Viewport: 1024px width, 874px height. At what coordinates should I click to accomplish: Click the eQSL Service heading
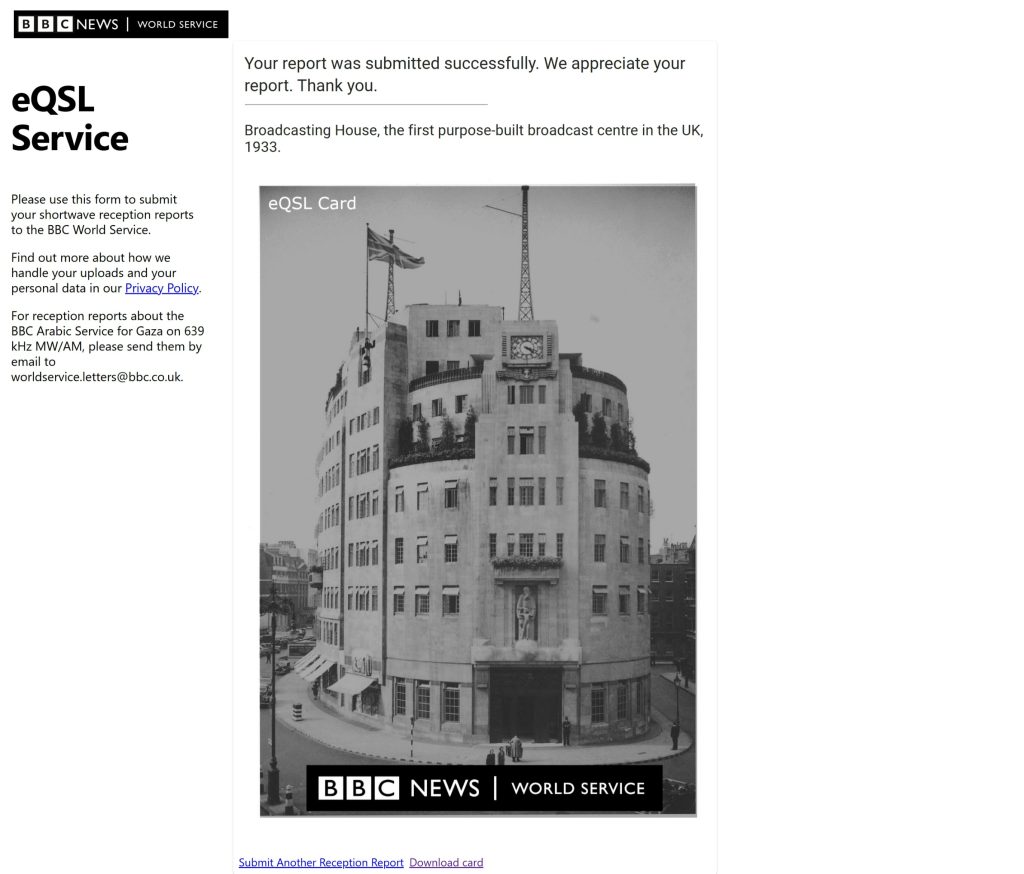[70, 119]
